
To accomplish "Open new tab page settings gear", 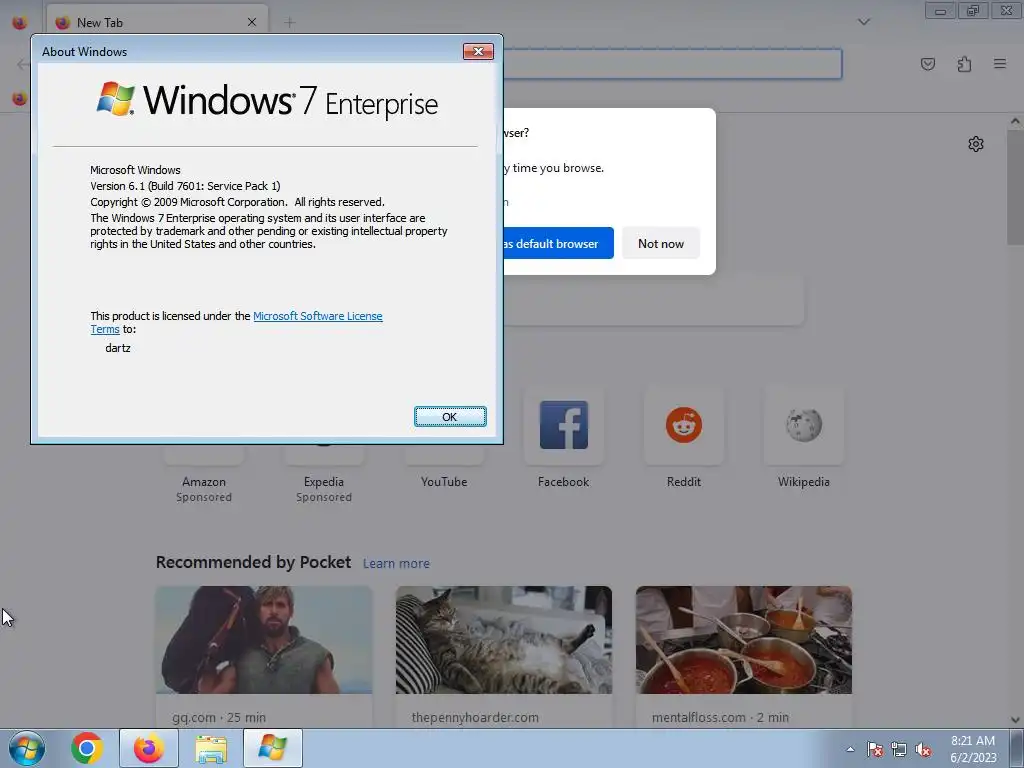I will click(x=976, y=144).
